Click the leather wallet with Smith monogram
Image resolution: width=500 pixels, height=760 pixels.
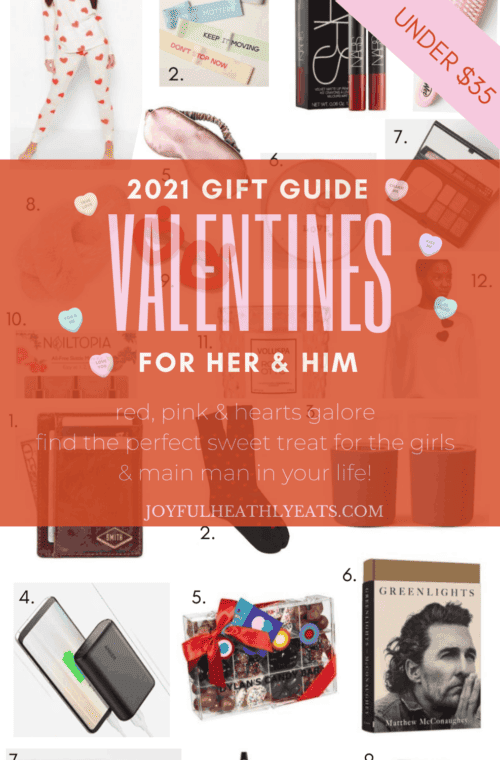point(90,485)
